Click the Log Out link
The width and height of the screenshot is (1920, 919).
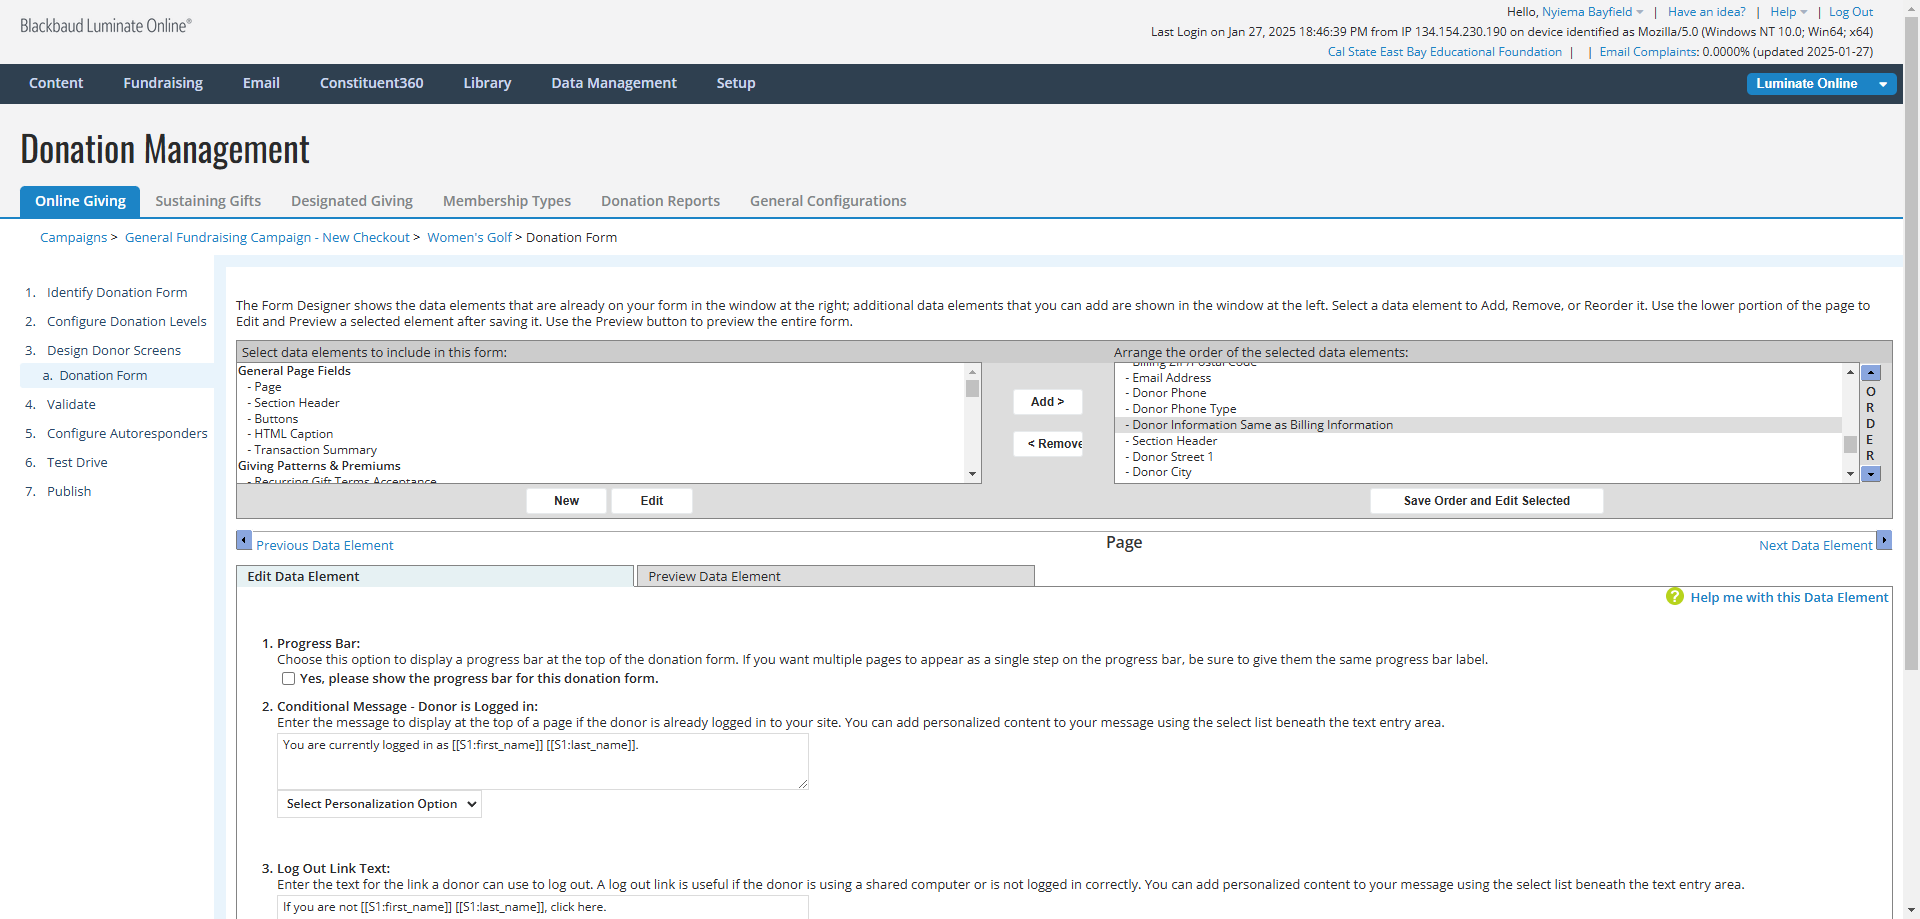click(1851, 12)
